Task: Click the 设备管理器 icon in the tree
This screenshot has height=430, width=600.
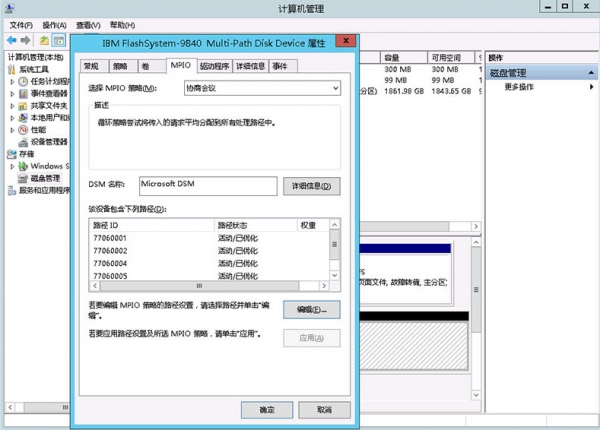Action: (23, 142)
